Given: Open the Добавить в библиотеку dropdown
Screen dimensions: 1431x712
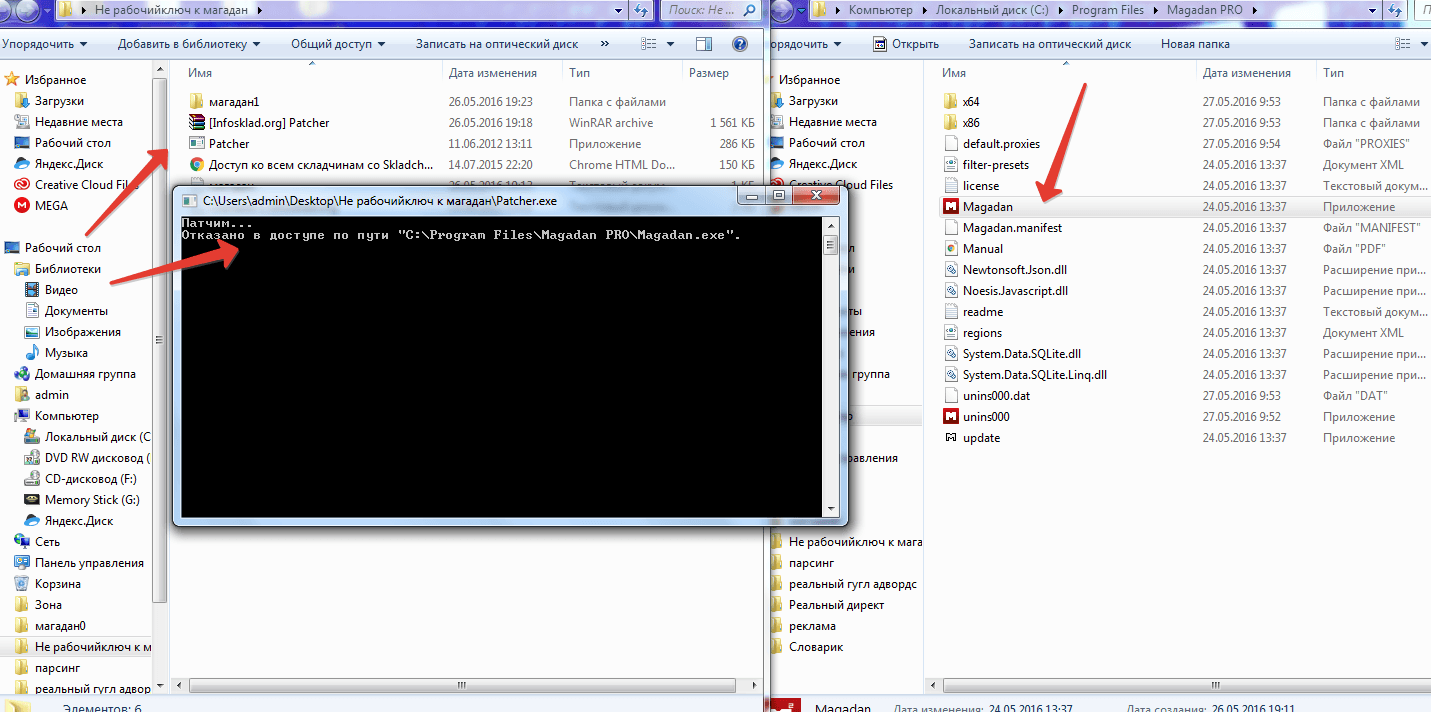Looking at the screenshot, I should pos(189,44).
